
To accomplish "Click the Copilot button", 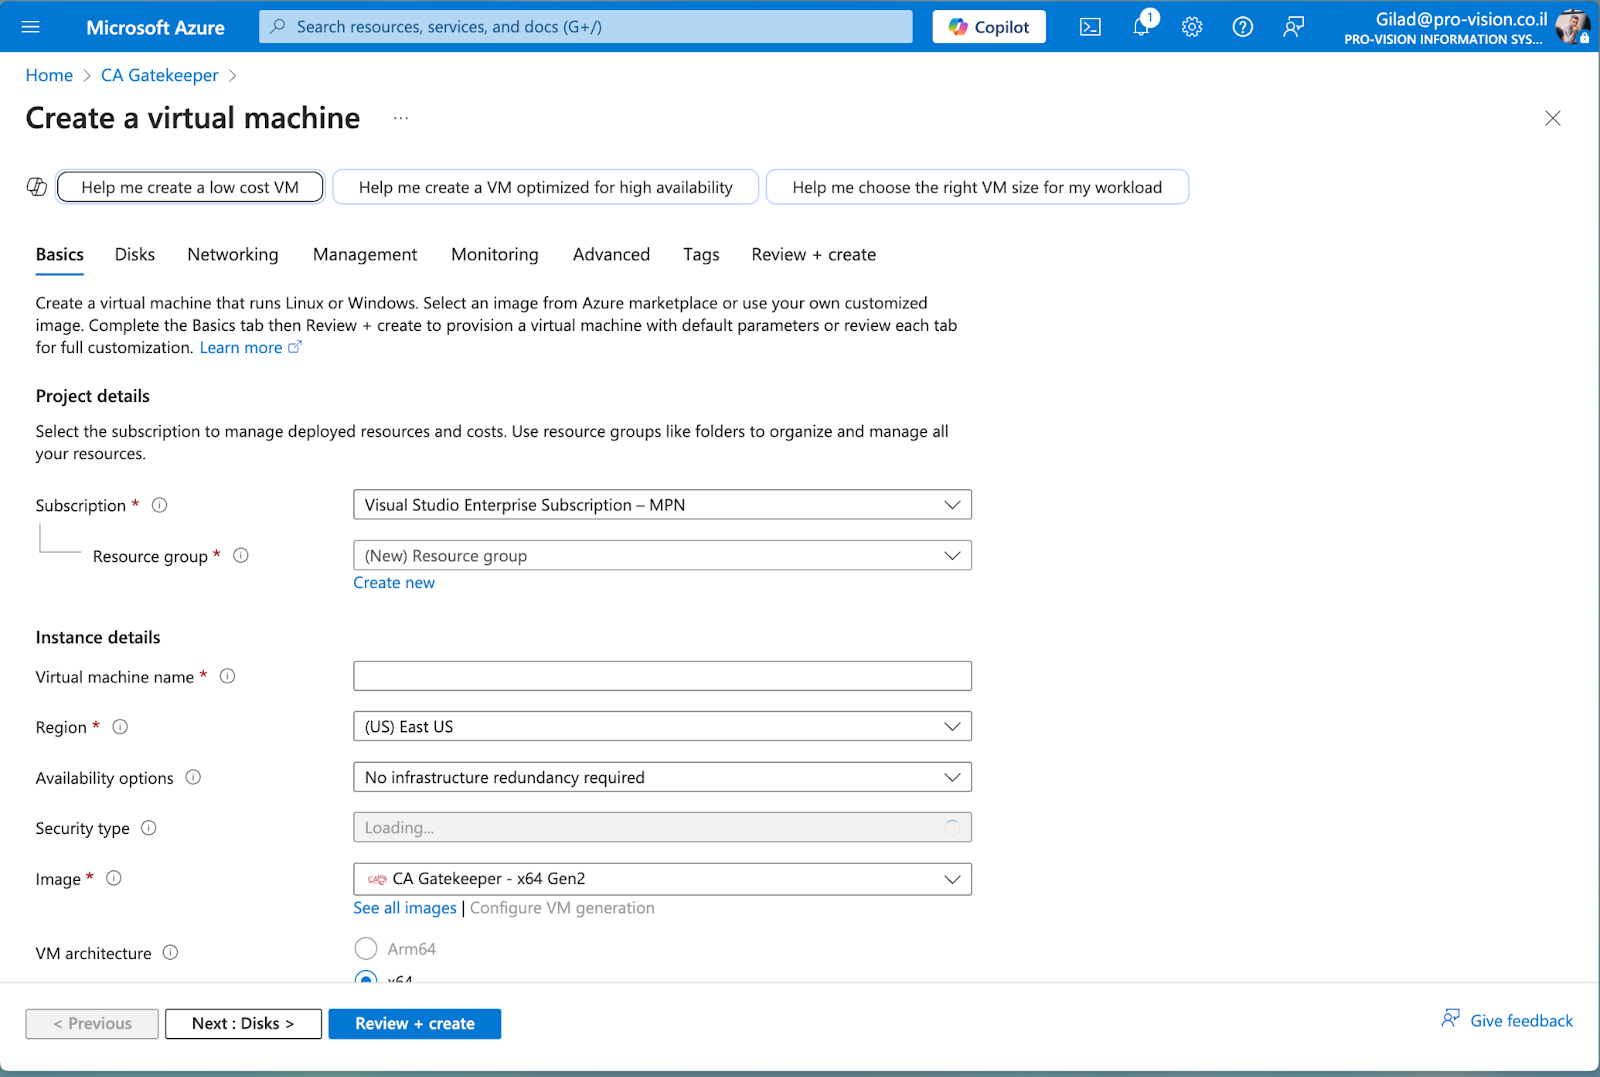I will coord(989,27).
